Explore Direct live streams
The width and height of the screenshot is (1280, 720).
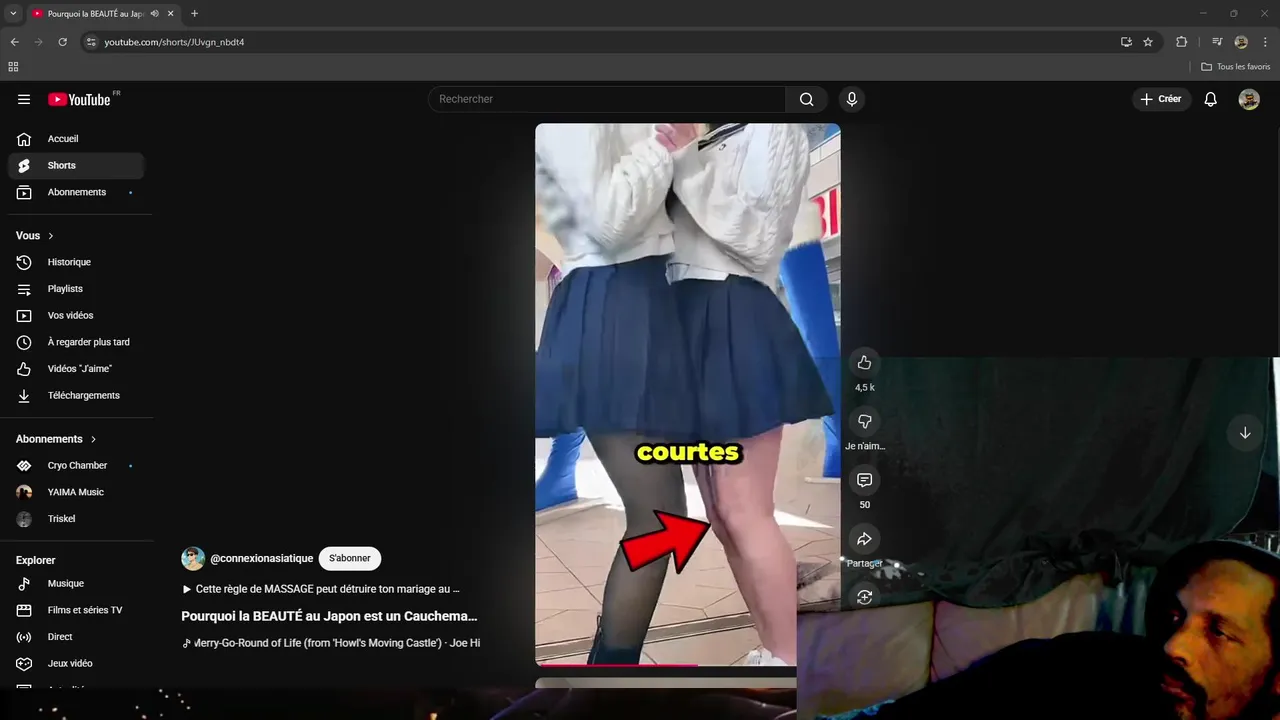point(76,637)
